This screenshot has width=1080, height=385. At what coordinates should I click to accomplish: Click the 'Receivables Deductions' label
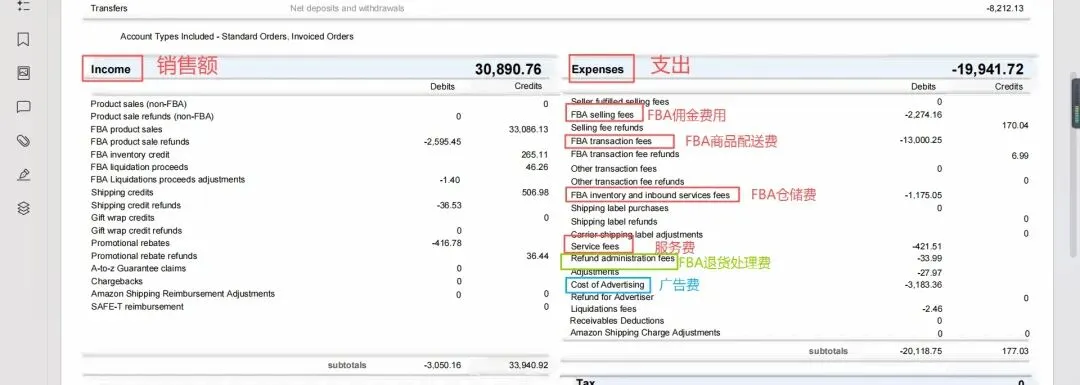click(x=616, y=321)
